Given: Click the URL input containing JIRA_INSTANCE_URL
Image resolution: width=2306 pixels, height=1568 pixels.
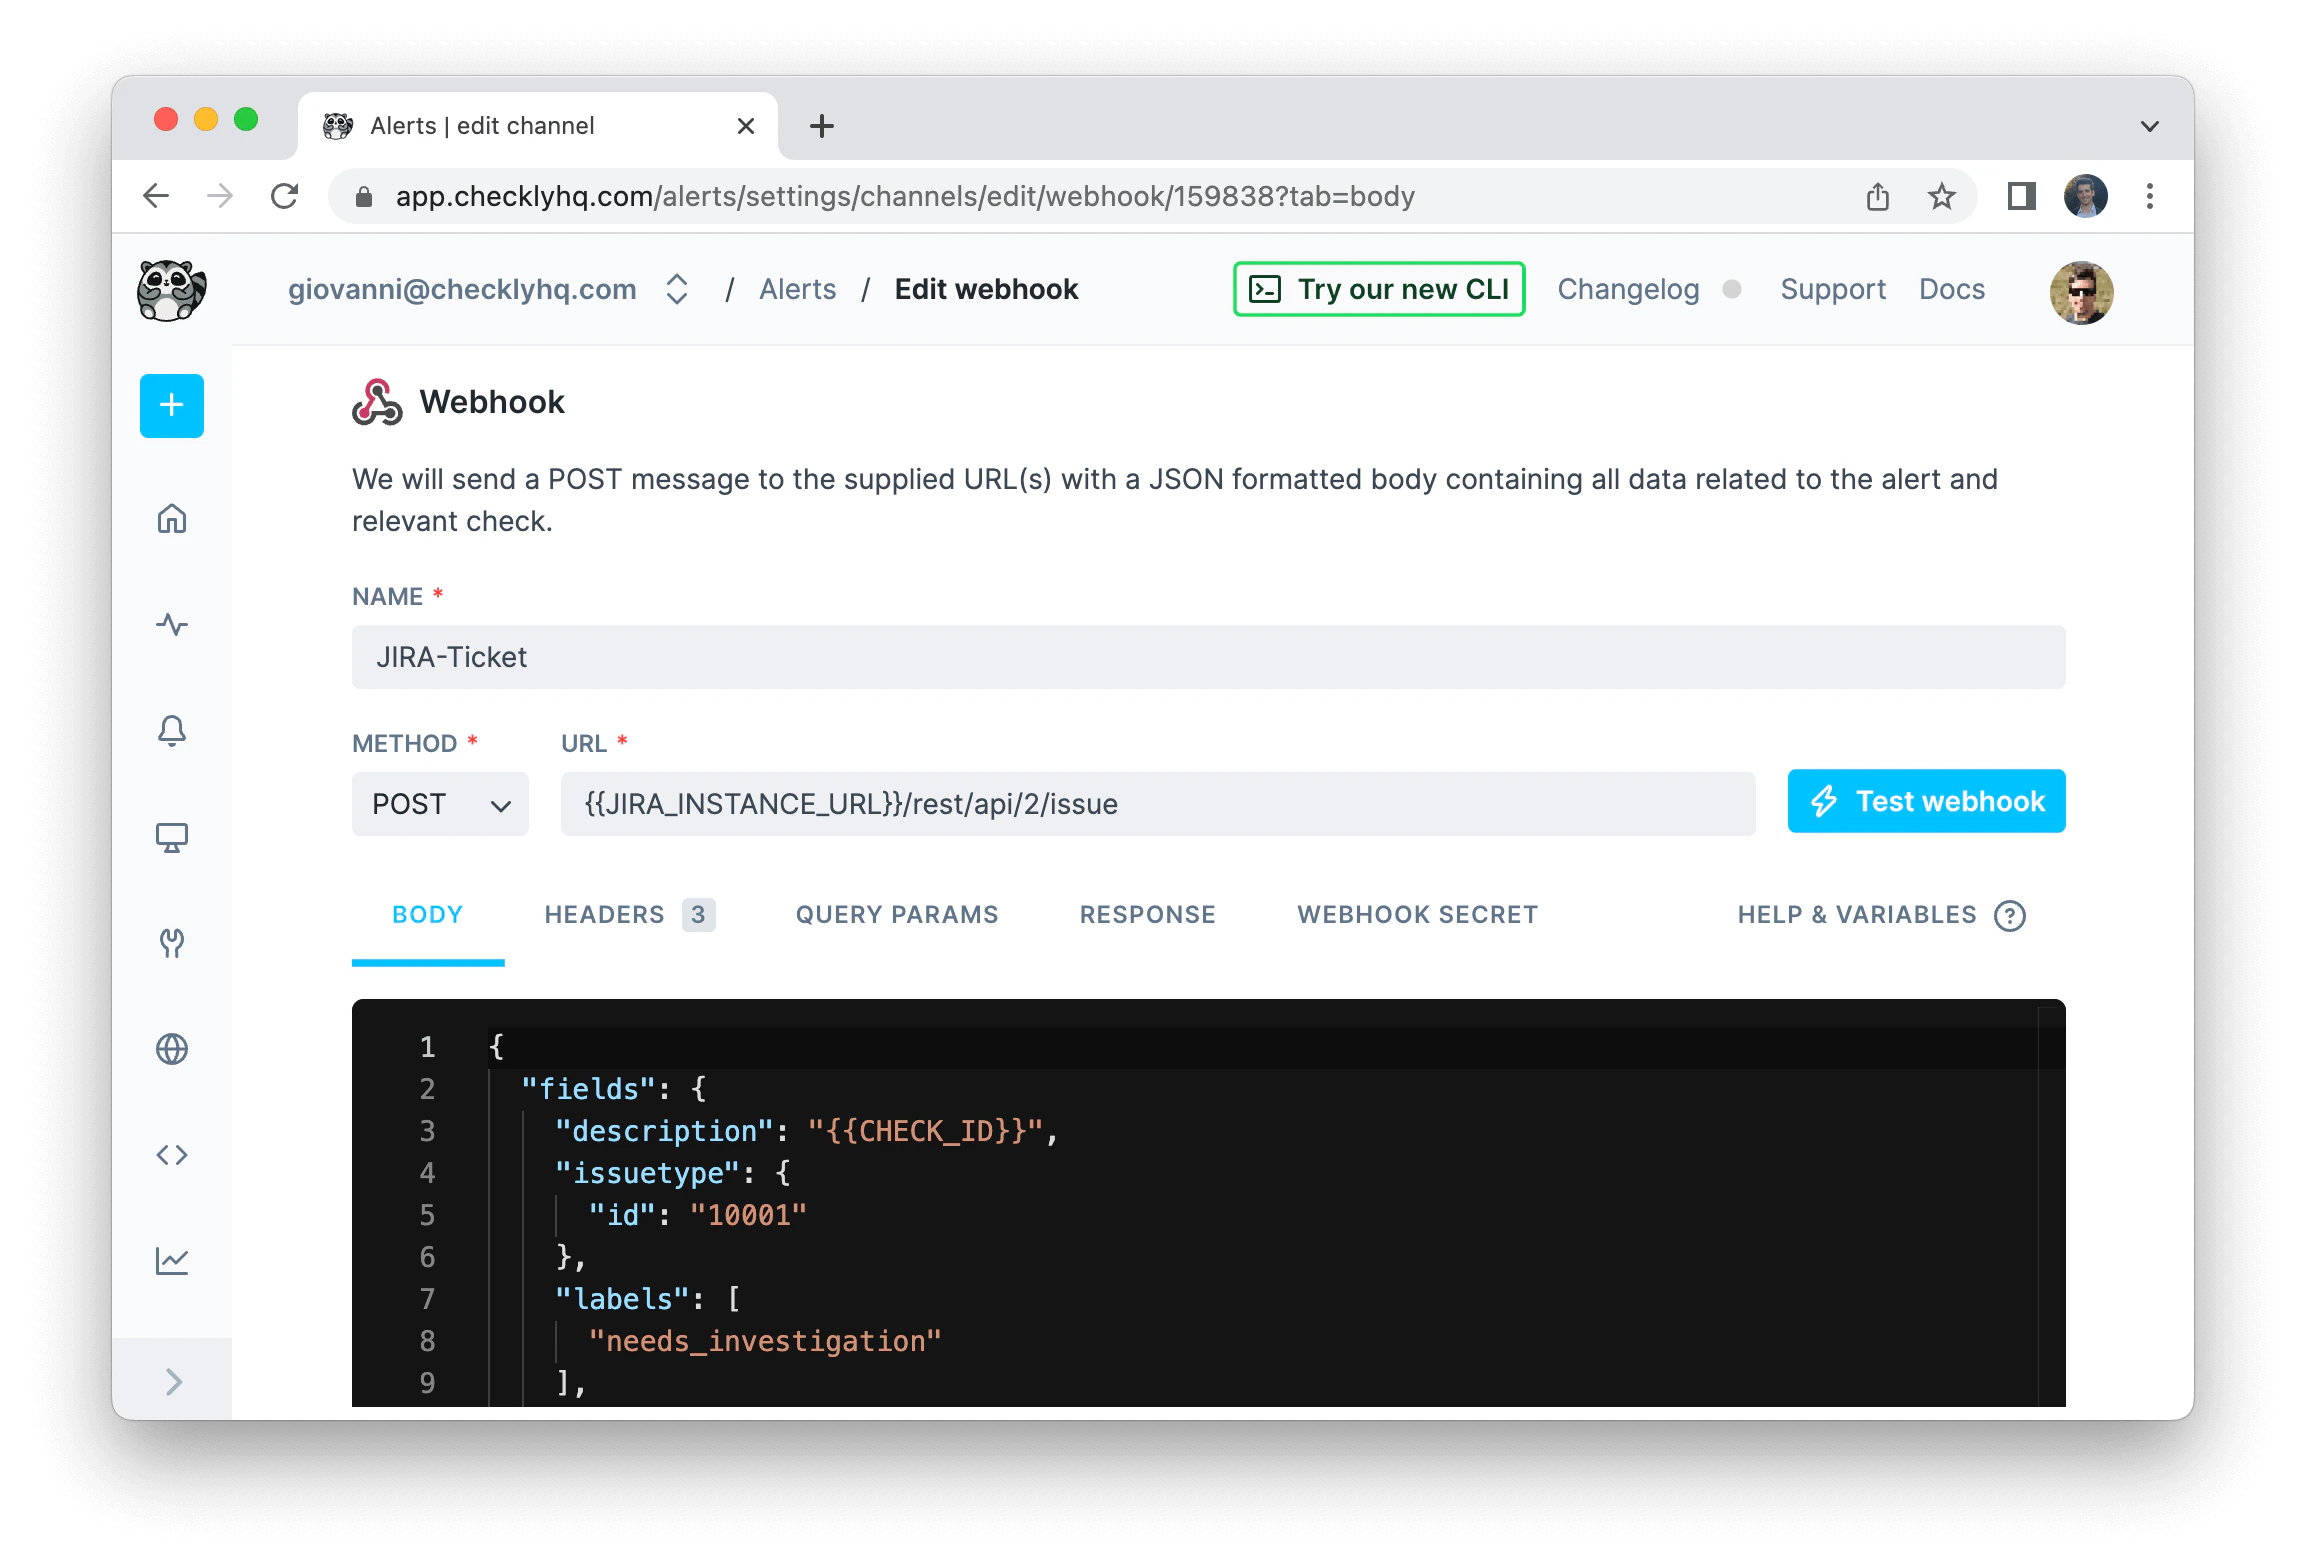Looking at the screenshot, I should click(x=1158, y=803).
